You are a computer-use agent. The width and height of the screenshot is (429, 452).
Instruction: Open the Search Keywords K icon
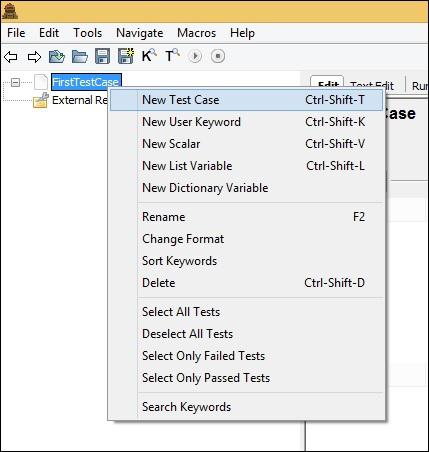149,56
